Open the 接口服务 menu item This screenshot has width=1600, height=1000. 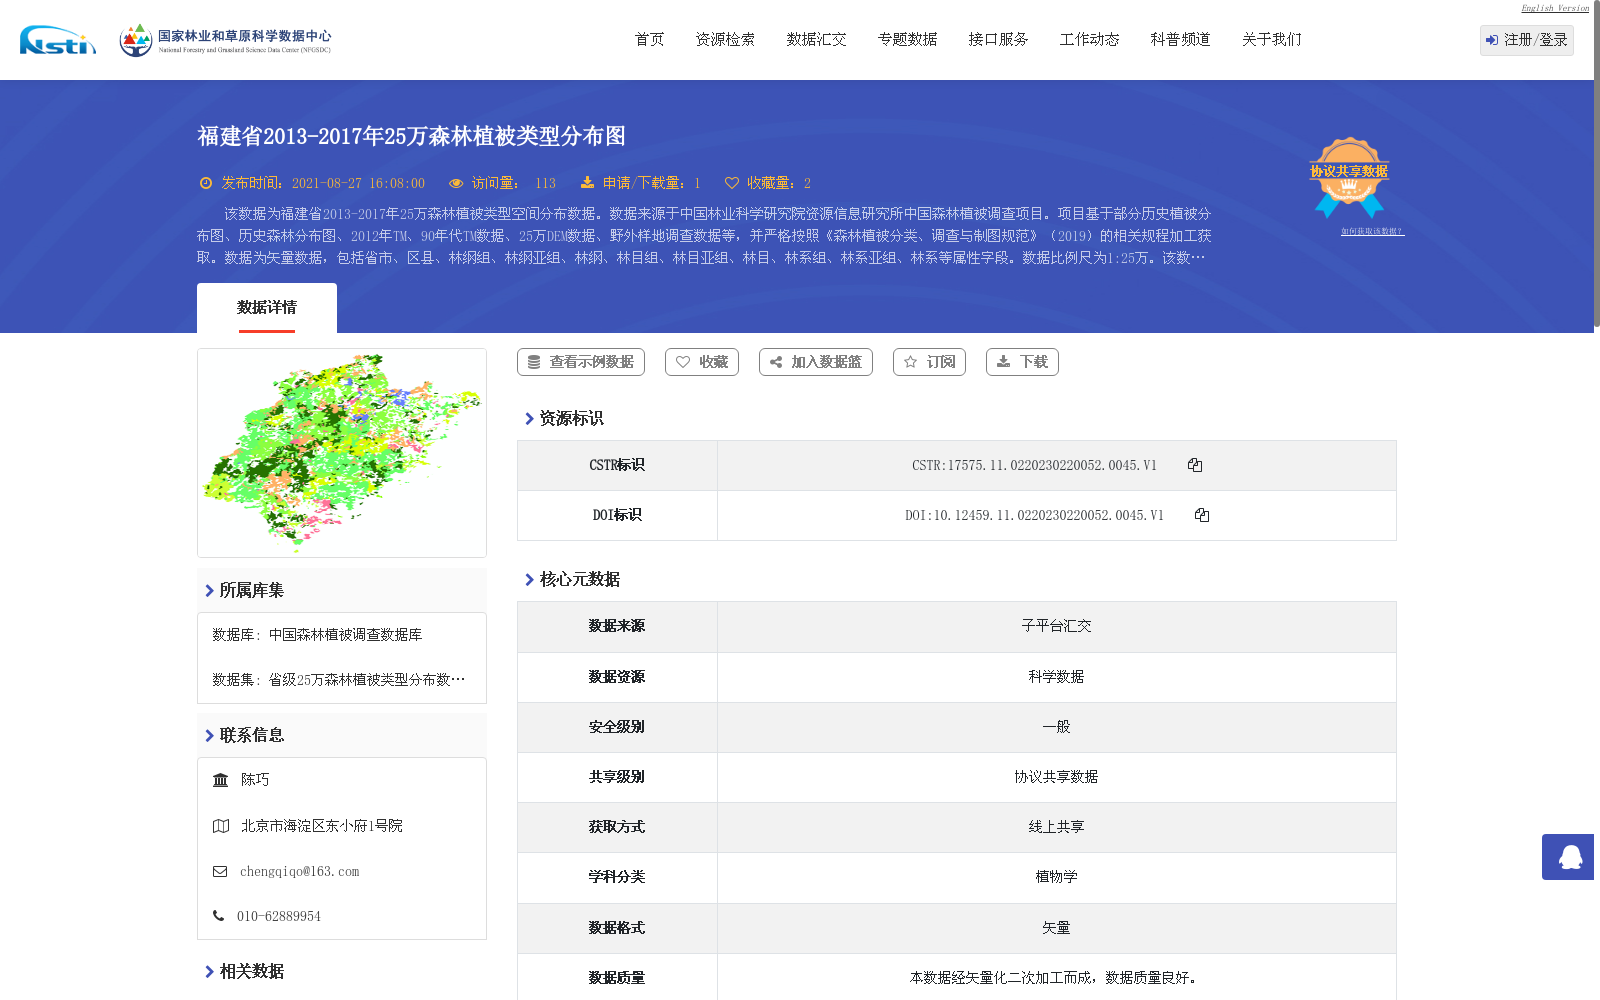(999, 40)
